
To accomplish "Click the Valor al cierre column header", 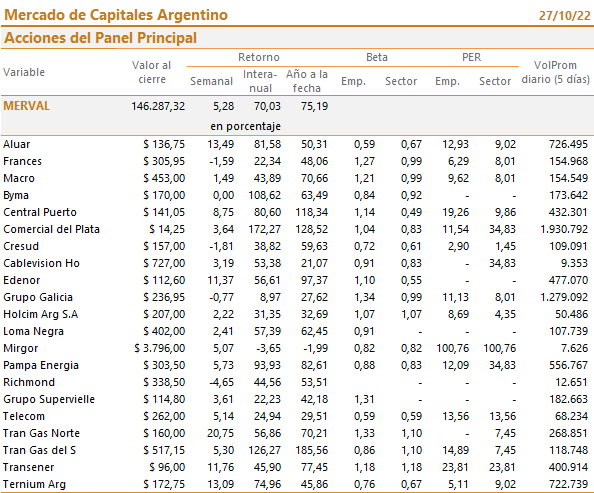I will (x=152, y=72).
